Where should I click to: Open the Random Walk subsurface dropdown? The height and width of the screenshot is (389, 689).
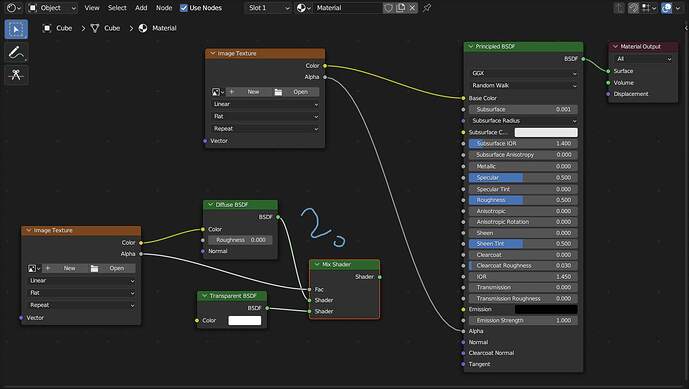click(523, 85)
